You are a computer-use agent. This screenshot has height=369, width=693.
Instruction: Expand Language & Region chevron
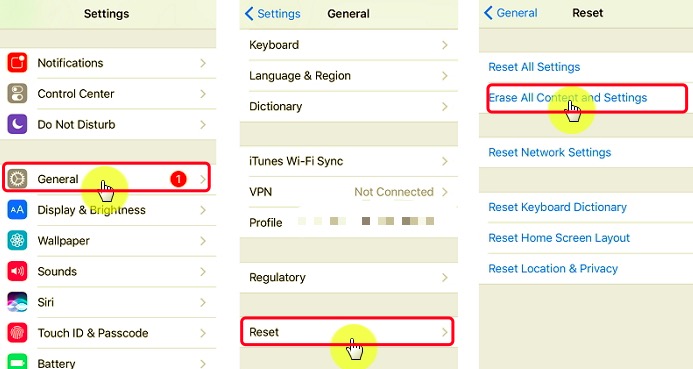[445, 76]
